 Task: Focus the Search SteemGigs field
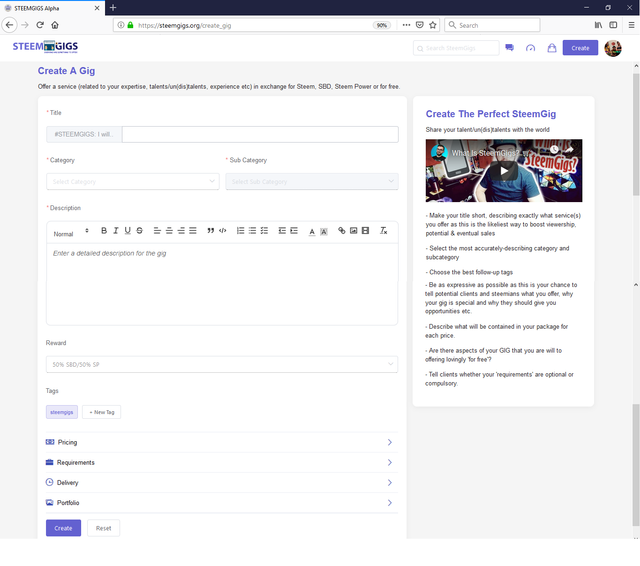coord(456,48)
